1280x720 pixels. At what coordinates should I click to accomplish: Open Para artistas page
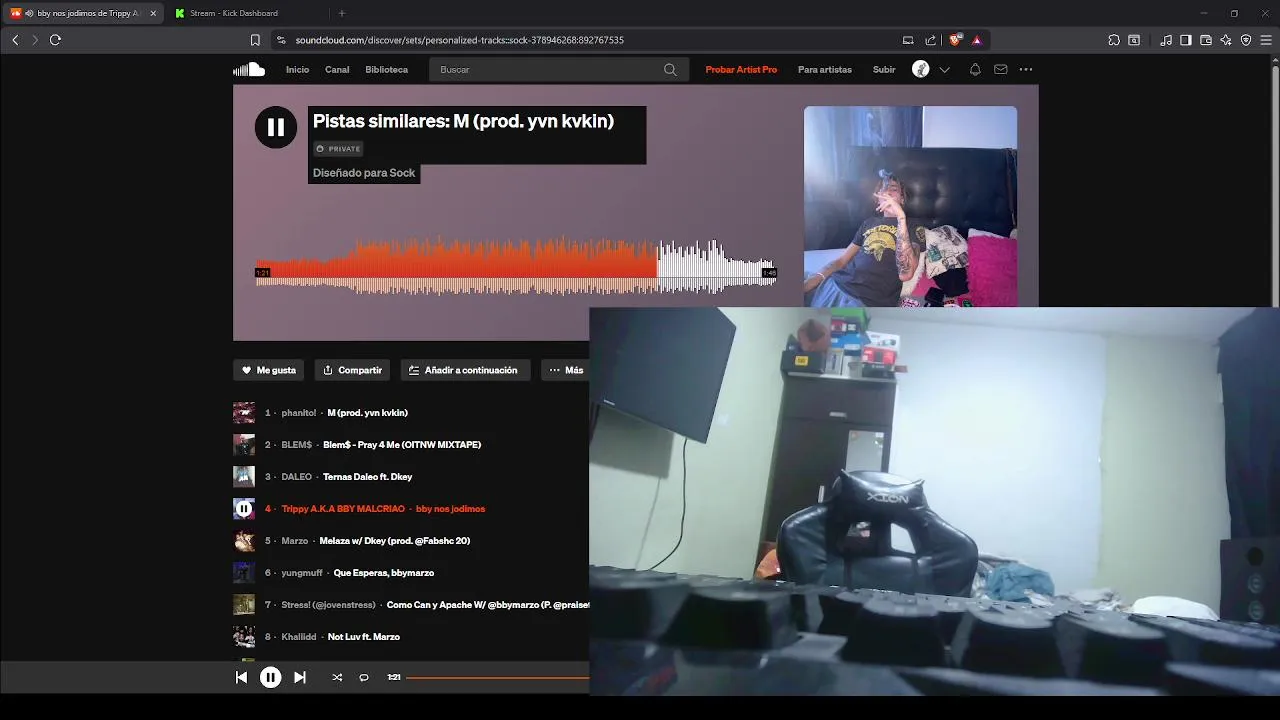click(x=825, y=69)
